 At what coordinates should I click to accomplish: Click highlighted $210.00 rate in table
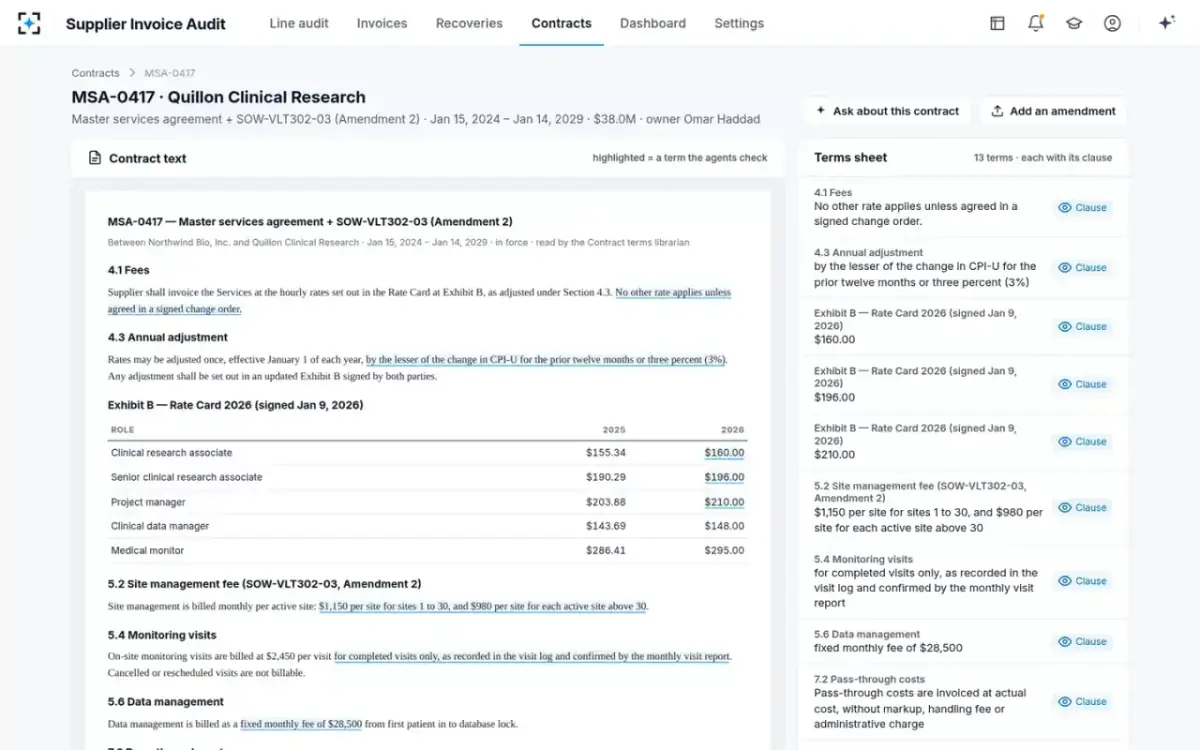[724, 502]
